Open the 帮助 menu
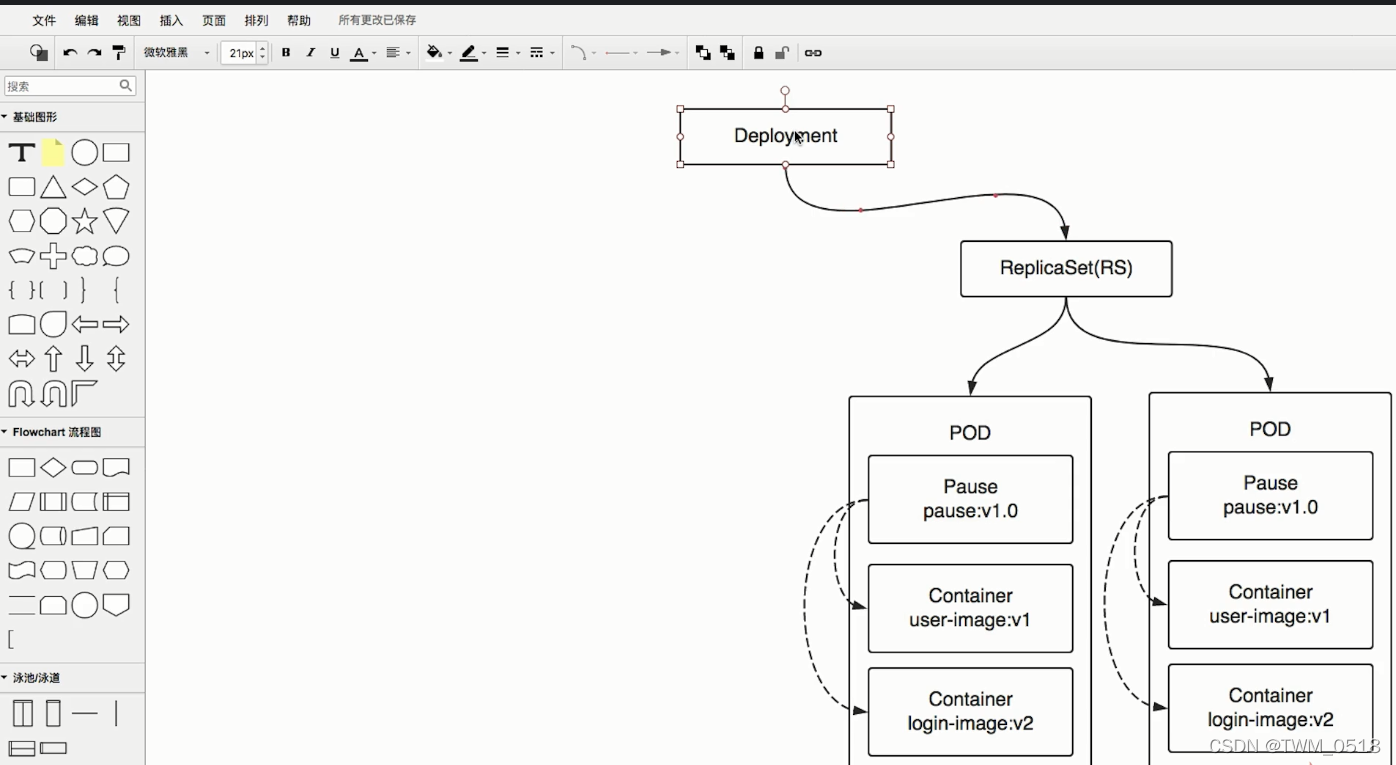Viewport: 1396px width, 765px height. pos(299,20)
